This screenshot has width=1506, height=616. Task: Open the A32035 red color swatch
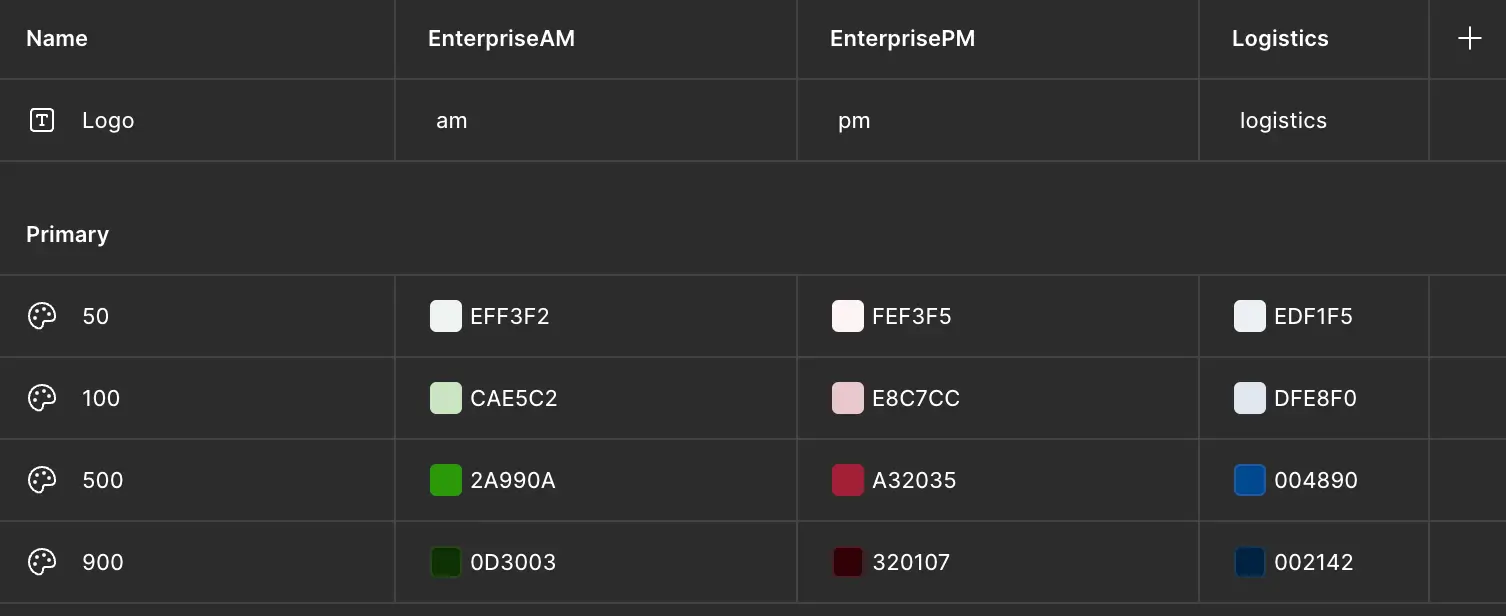[x=848, y=481]
